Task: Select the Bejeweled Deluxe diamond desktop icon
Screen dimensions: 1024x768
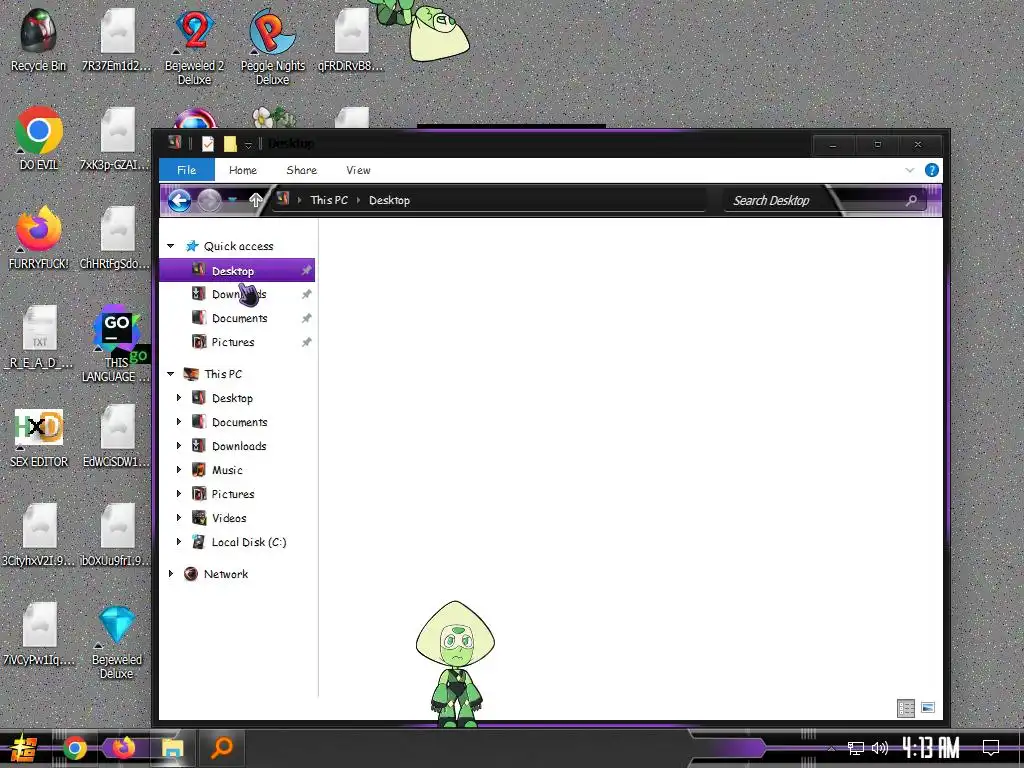Action: click(116, 641)
